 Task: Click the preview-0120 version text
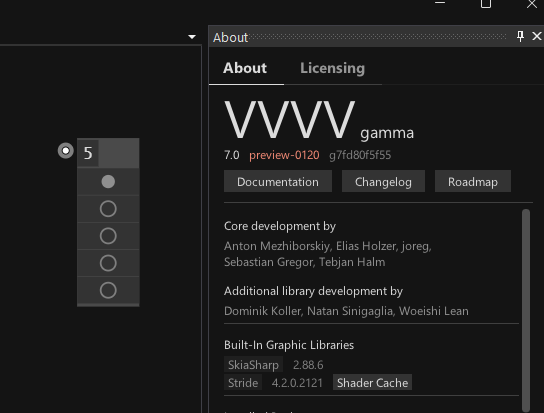coord(284,155)
